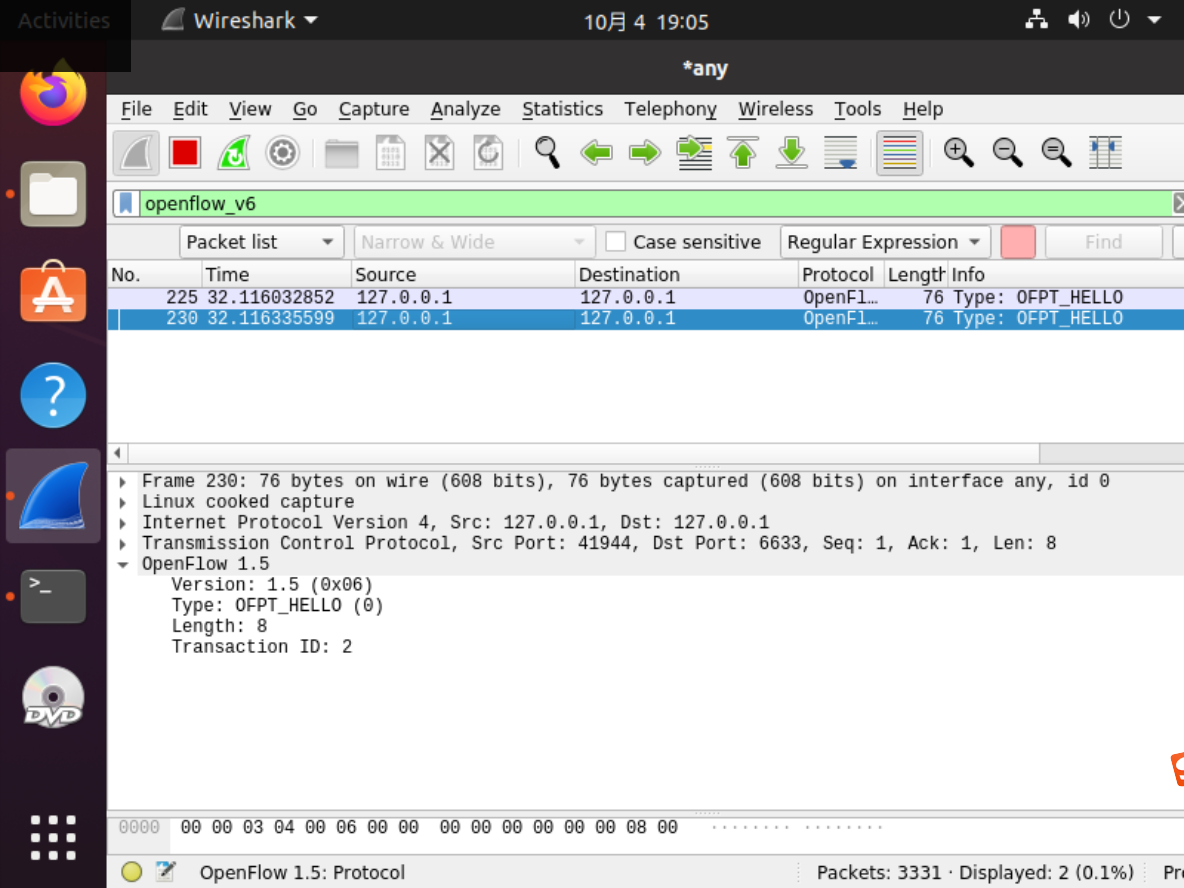The width and height of the screenshot is (1184, 888).
Task: Open a capture file folder icon
Action: tap(341, 153)
